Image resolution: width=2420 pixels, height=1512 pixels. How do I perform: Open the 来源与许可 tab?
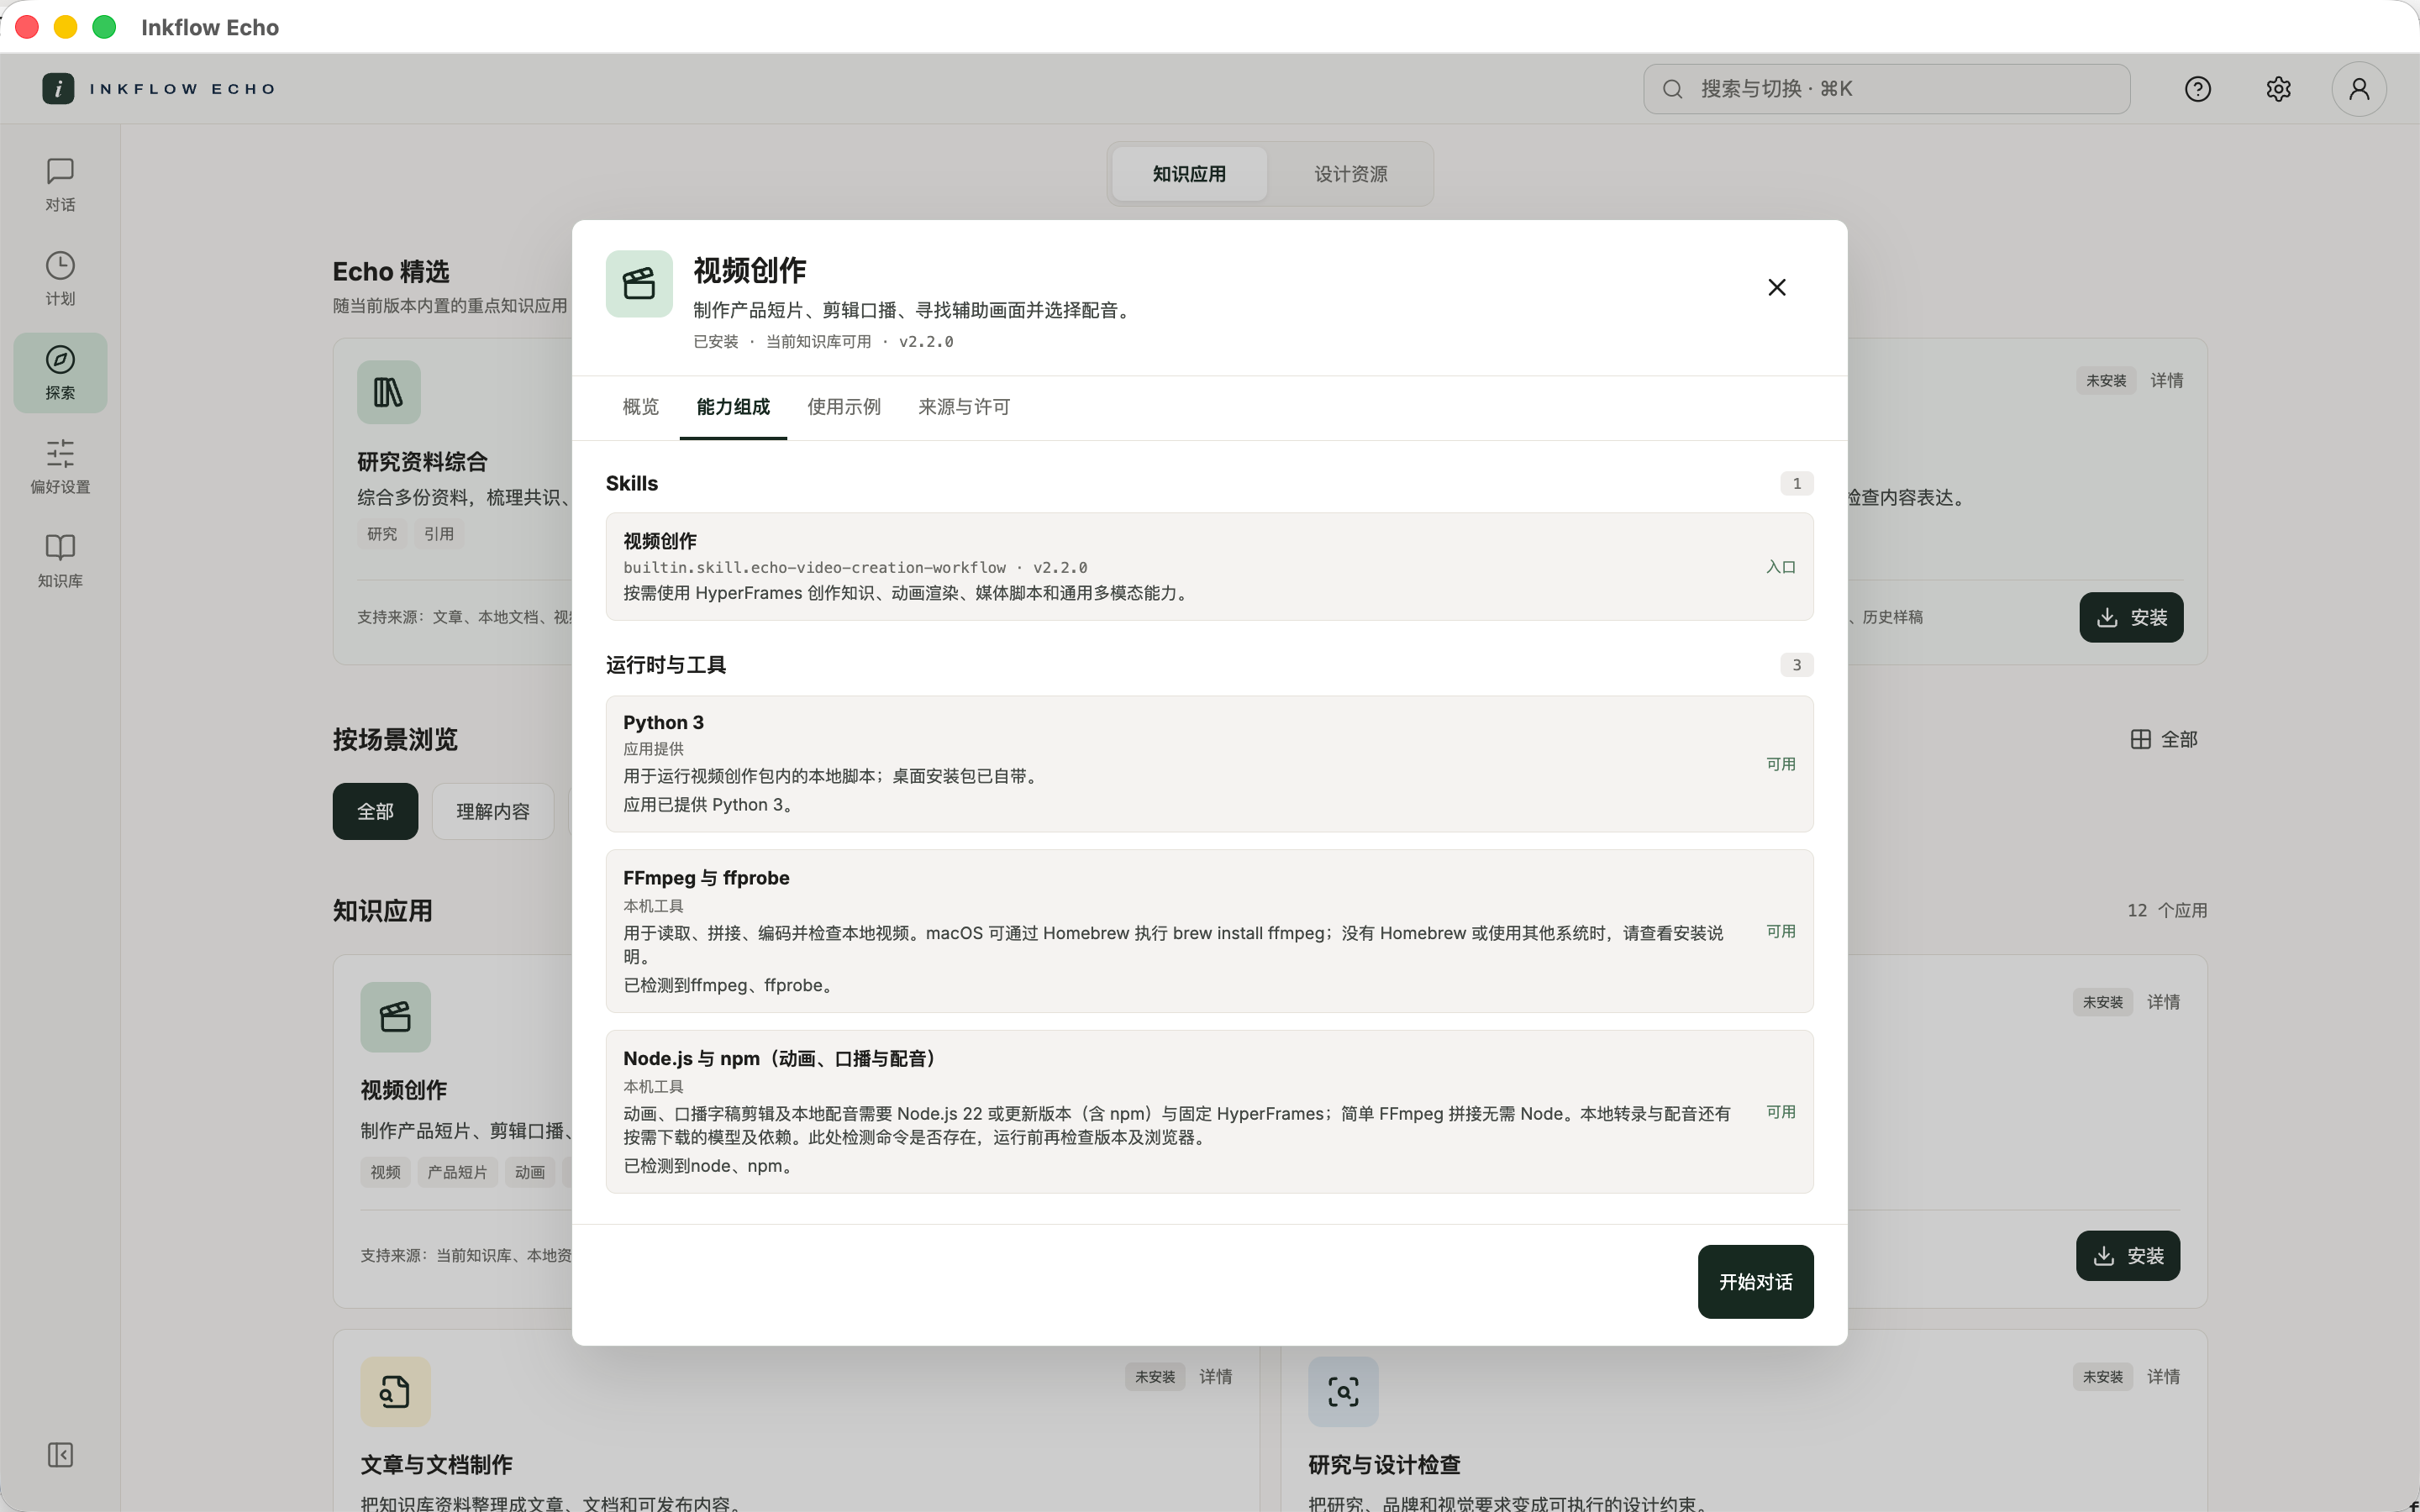point(963,407)
